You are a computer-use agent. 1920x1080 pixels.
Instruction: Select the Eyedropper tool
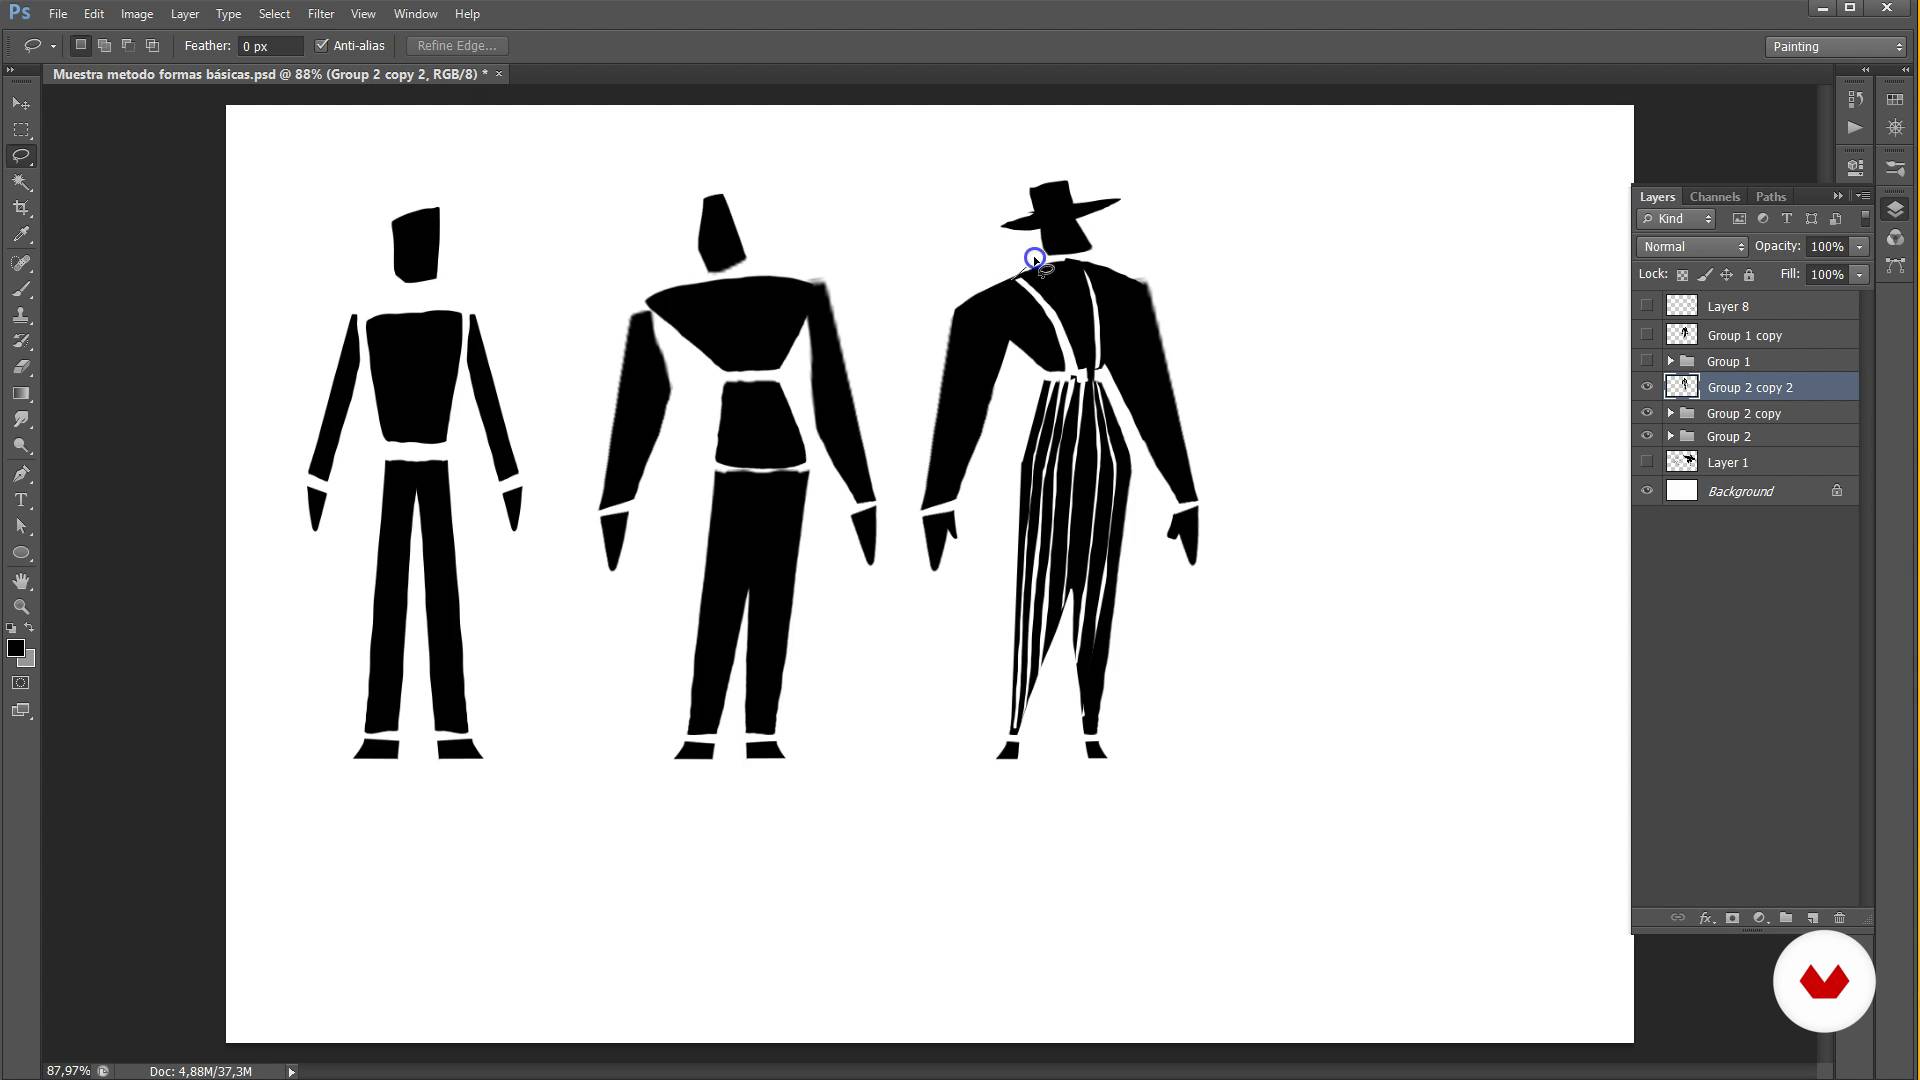(x=21, y=235)
